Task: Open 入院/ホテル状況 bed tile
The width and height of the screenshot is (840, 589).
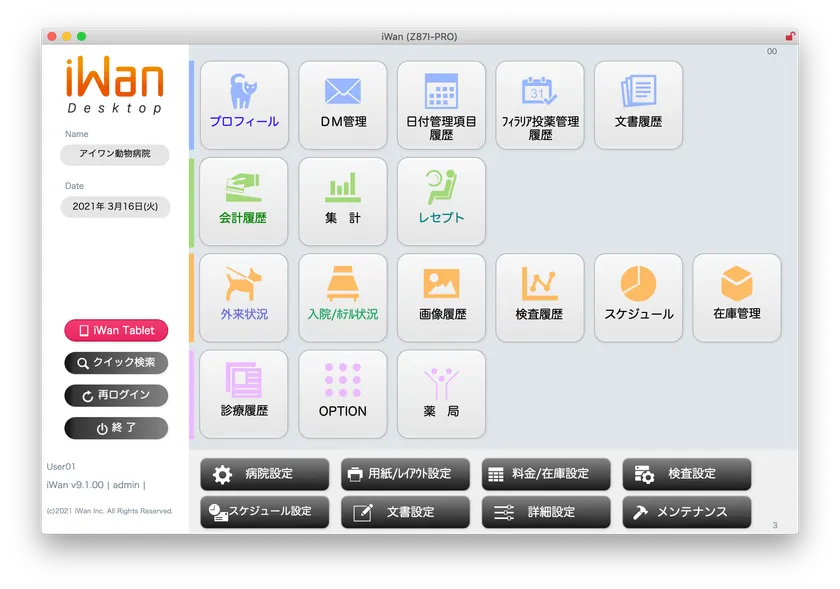Action: [x=343, y=298]
